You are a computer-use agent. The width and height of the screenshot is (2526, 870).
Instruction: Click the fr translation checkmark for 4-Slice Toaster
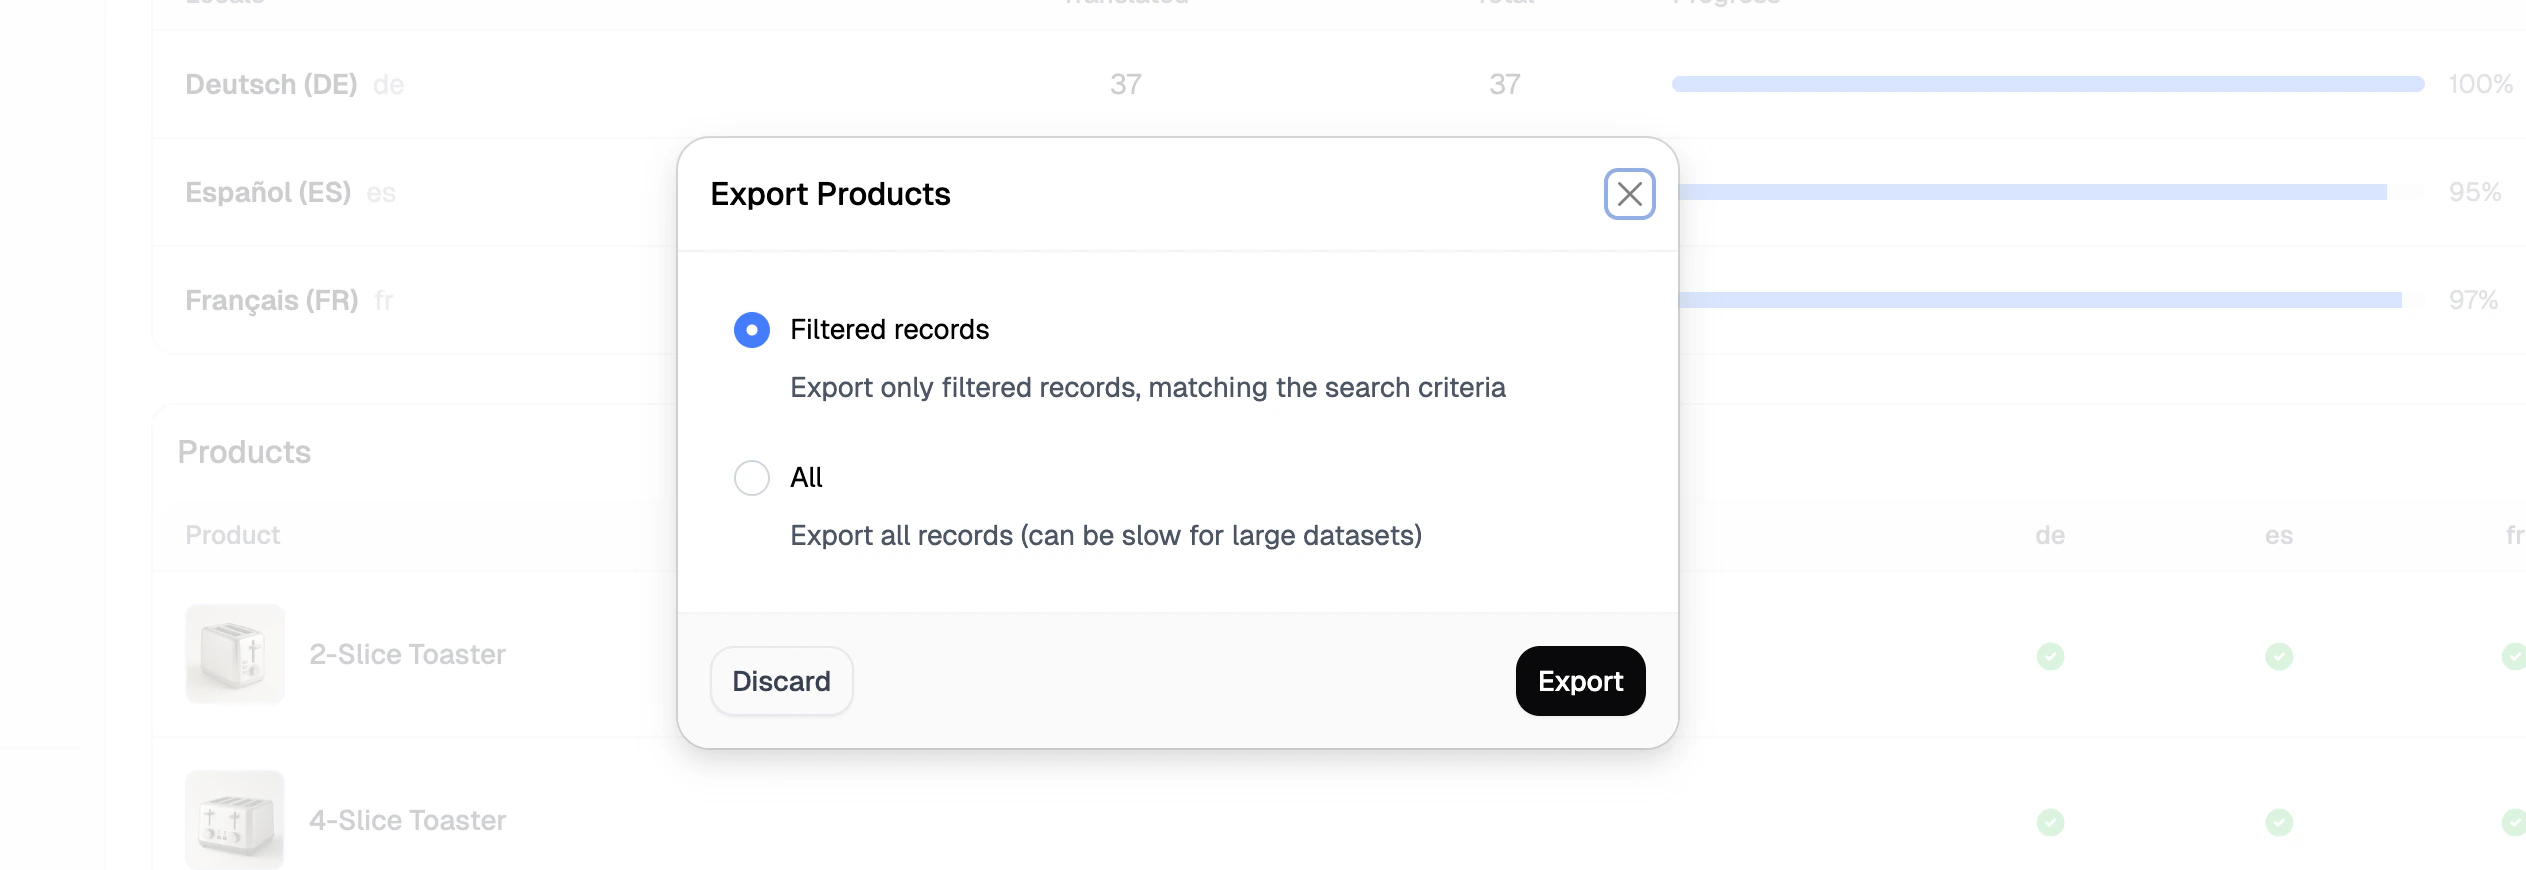2517,821
